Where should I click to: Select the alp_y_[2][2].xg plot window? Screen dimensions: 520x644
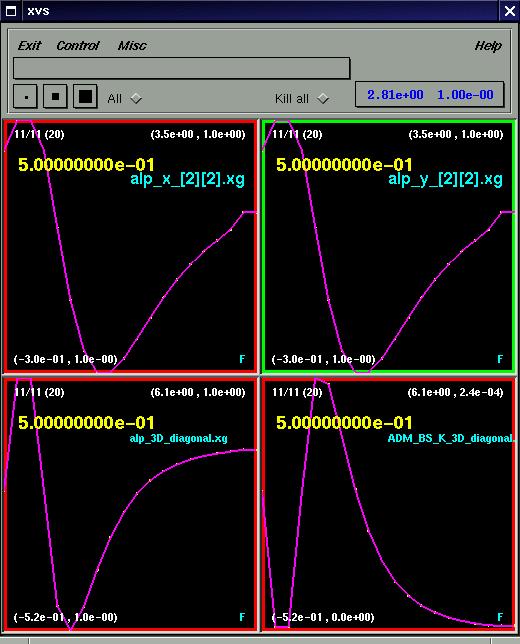389,246
